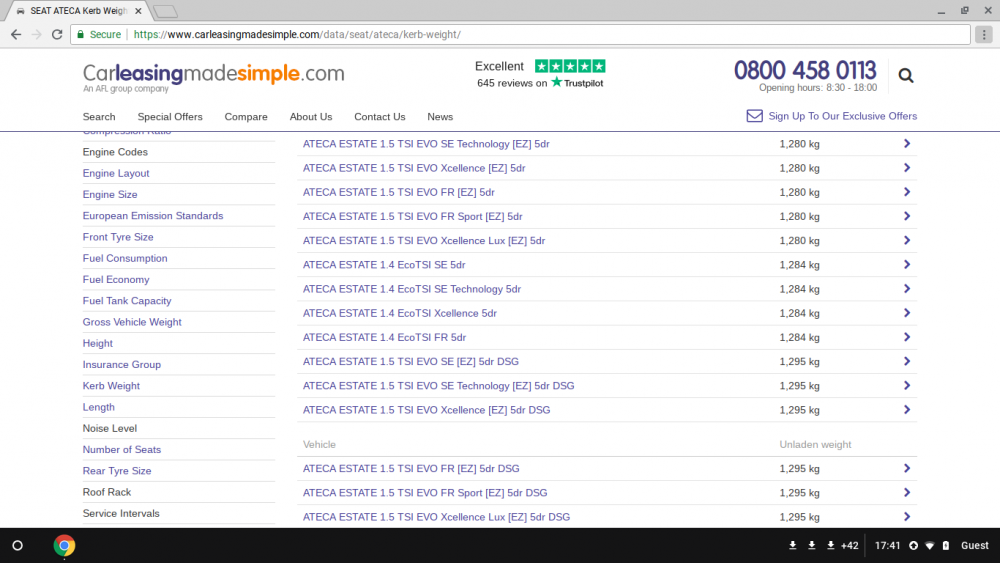Open Insurance Group sidebar link
Screen dimensions: 1000x563
point(122,365)
